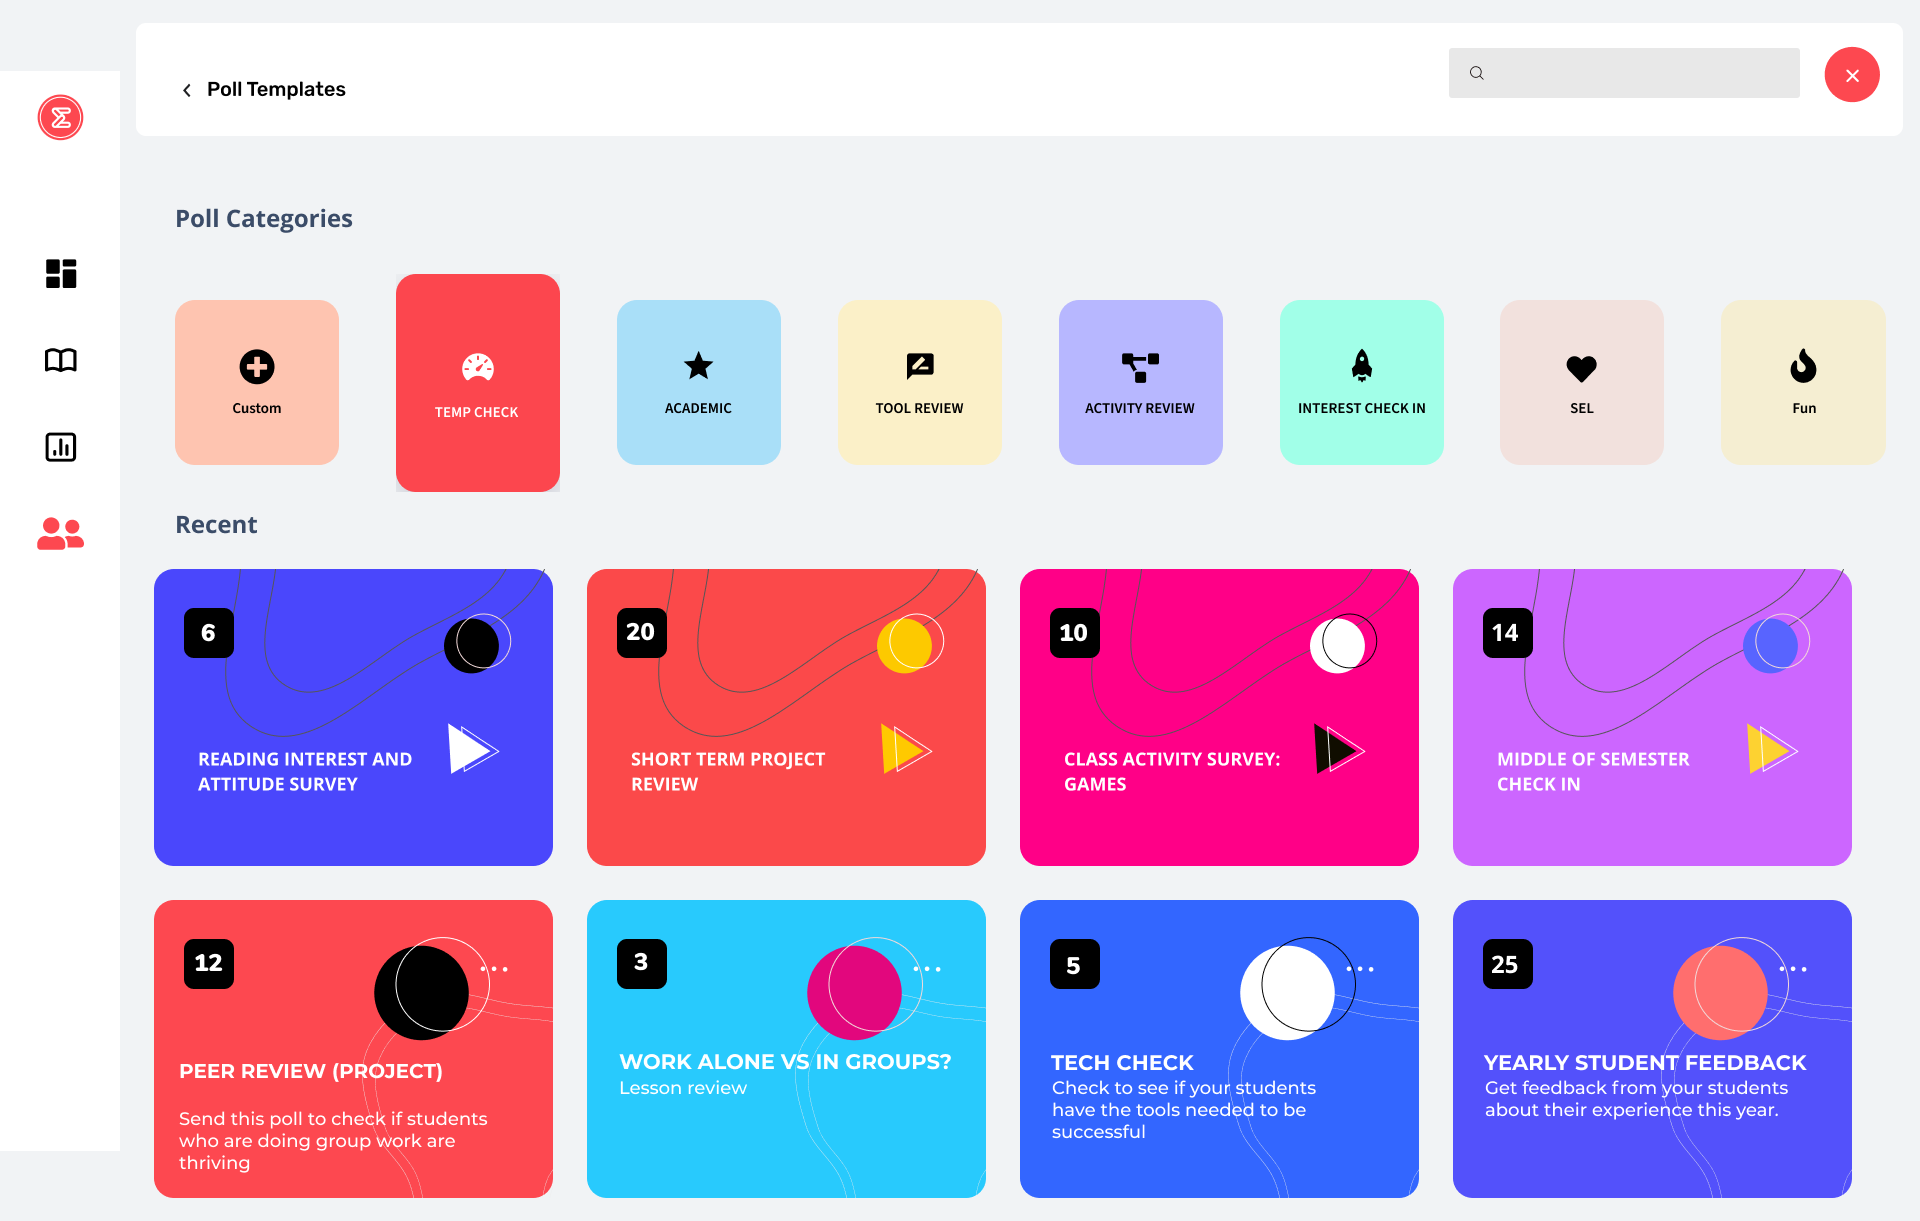Open three-dot menu on Yearly Student Feedback

click(1793, 969)
